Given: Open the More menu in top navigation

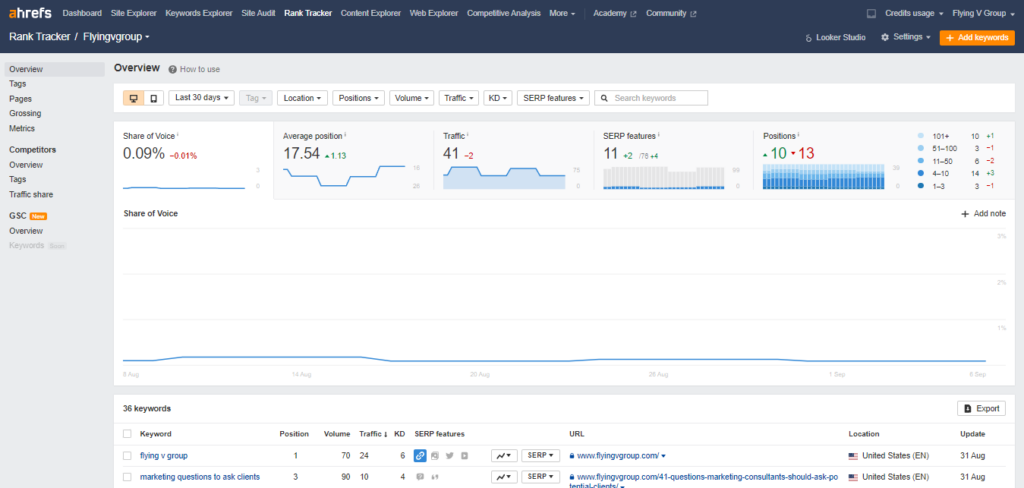Looking at the screenshot, I should click(x=562, y=13).
